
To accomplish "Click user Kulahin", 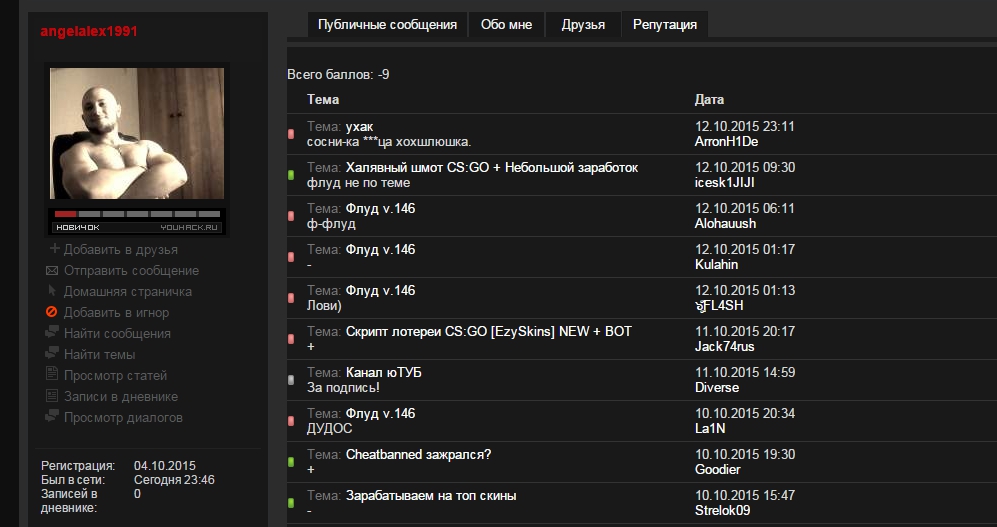I will (717, 264).
